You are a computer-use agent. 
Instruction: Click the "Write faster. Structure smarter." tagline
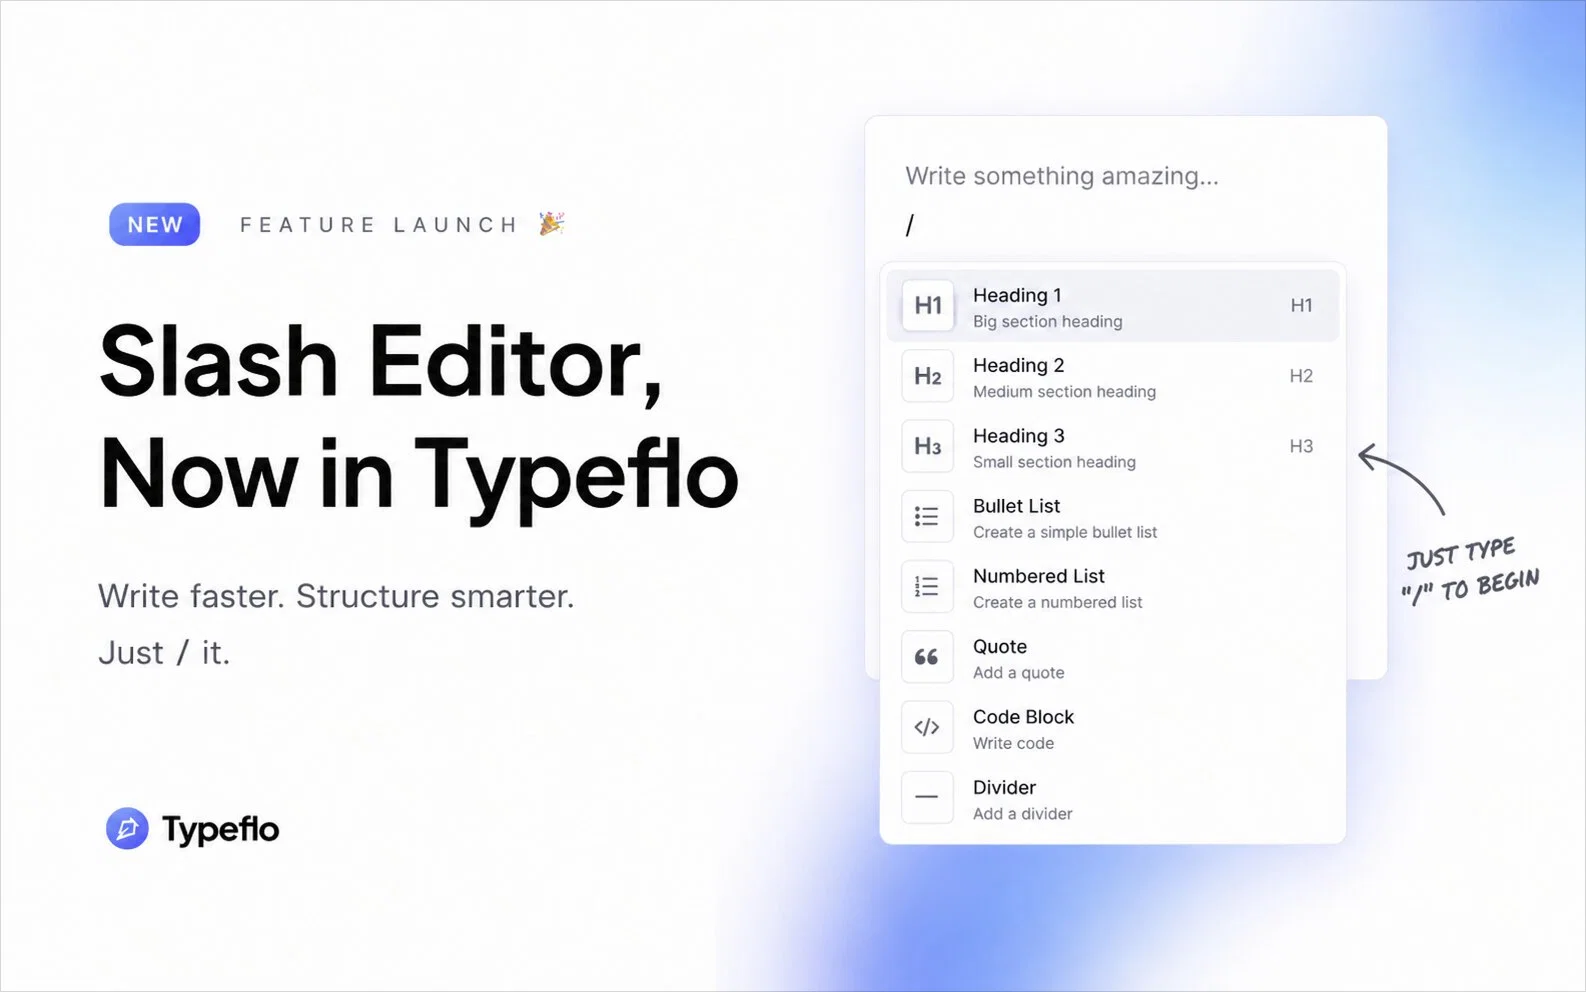(336, 596)
